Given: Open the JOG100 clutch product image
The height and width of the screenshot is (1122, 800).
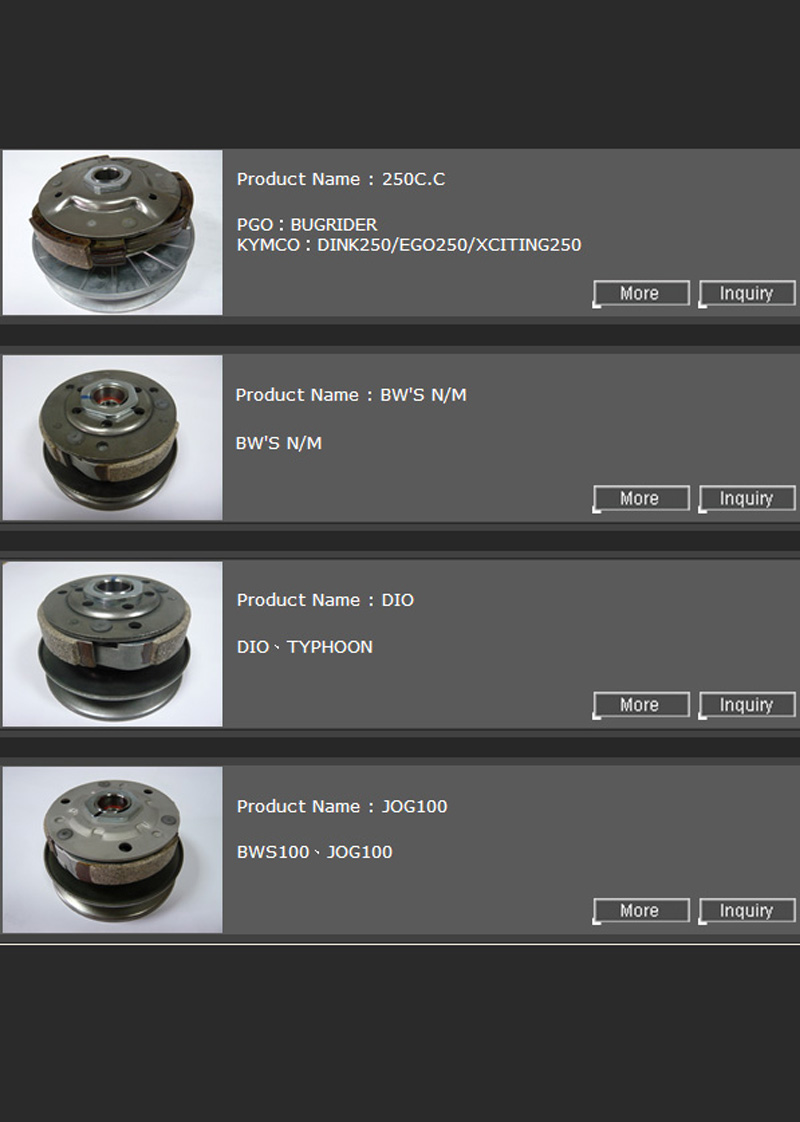Looking at the screenshot, I should pyautogui.click(x=112, y=850).
